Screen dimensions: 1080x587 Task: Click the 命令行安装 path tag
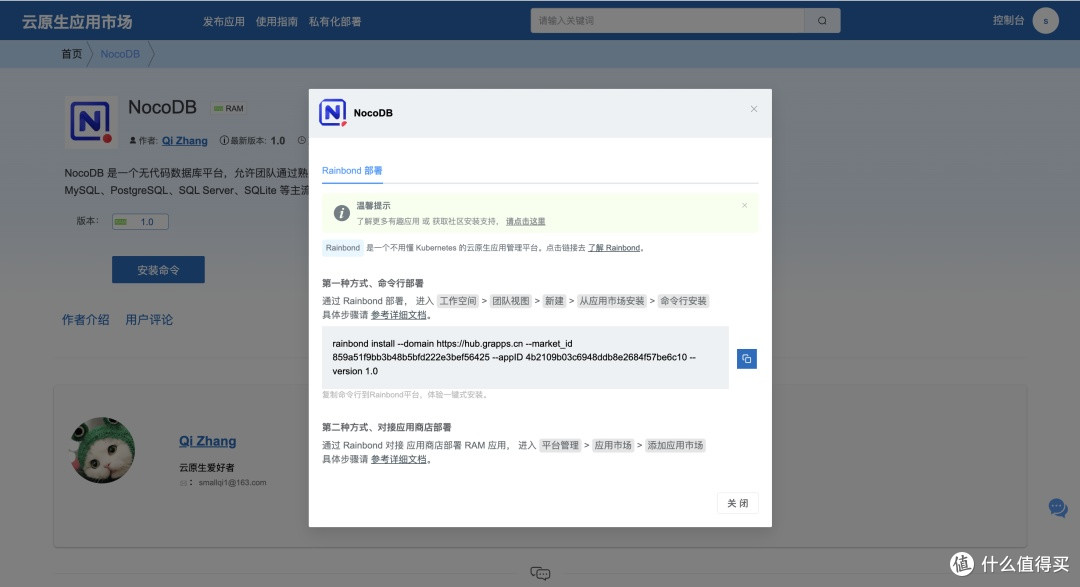tap(683, 301)
